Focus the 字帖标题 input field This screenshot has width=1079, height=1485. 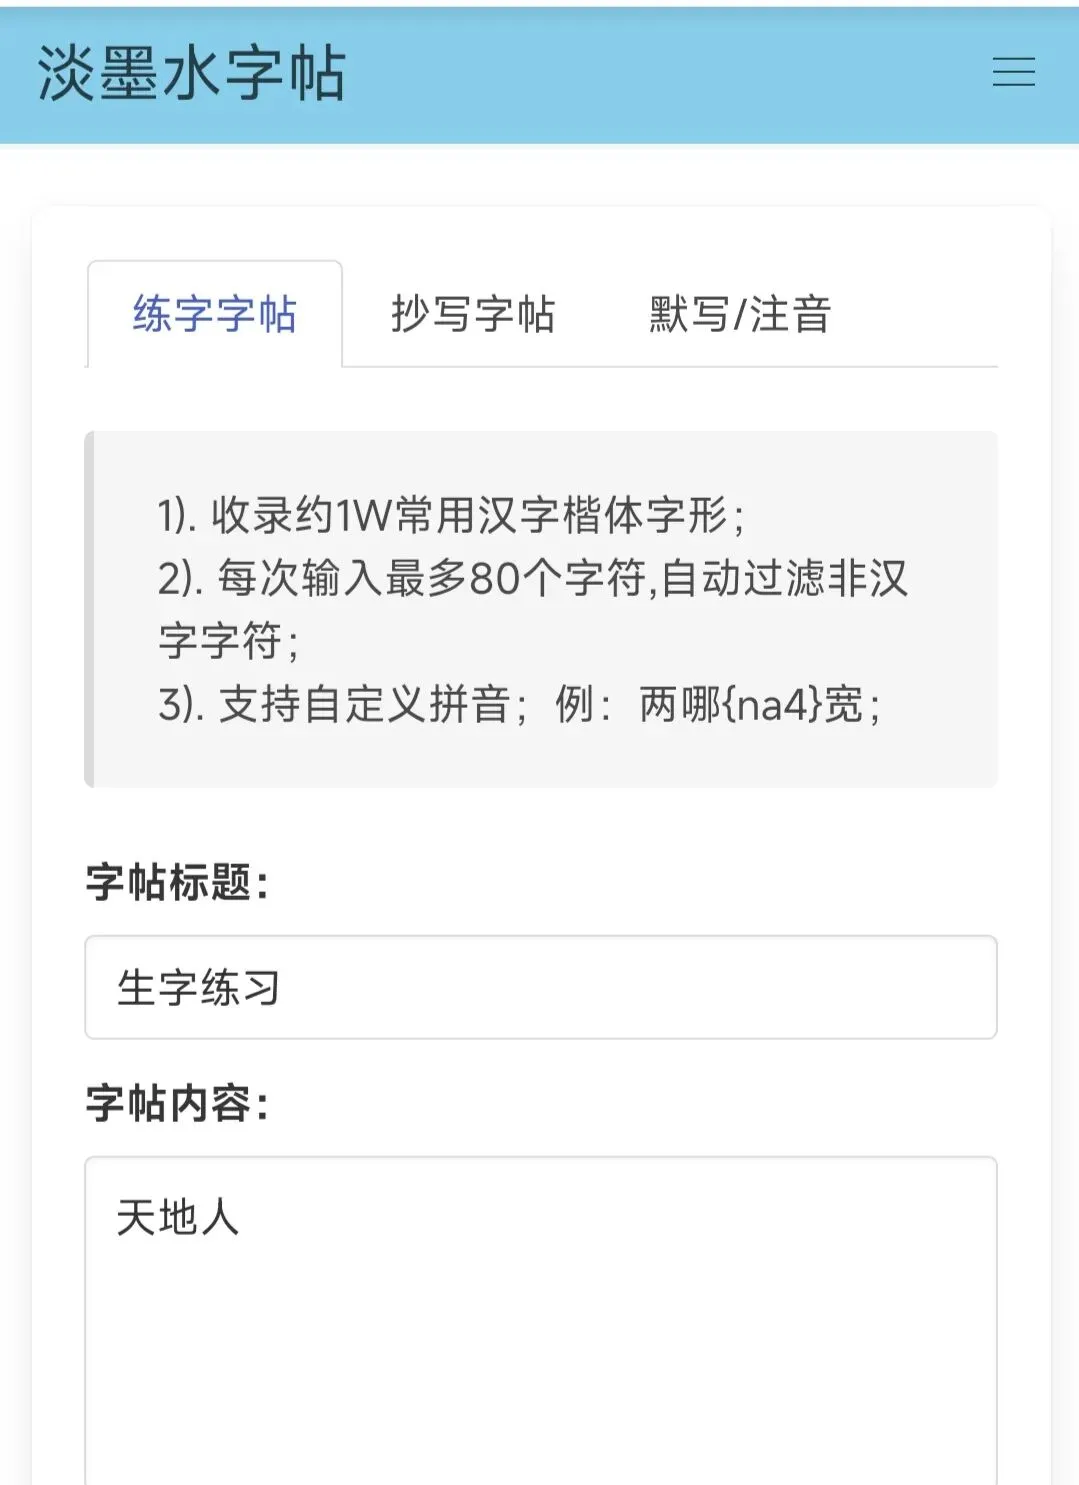point(541,987)
